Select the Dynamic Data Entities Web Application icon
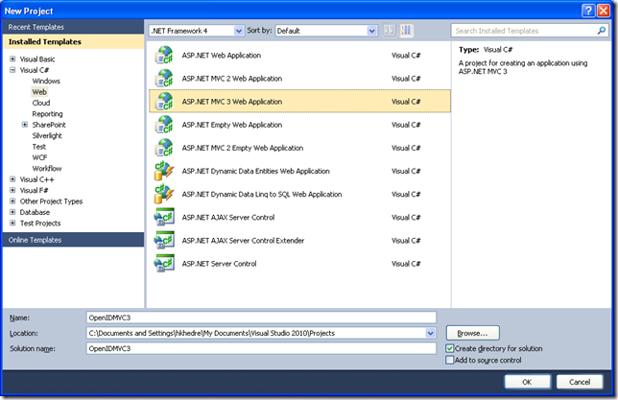The image size is (618, 400). tap(164, 171)
